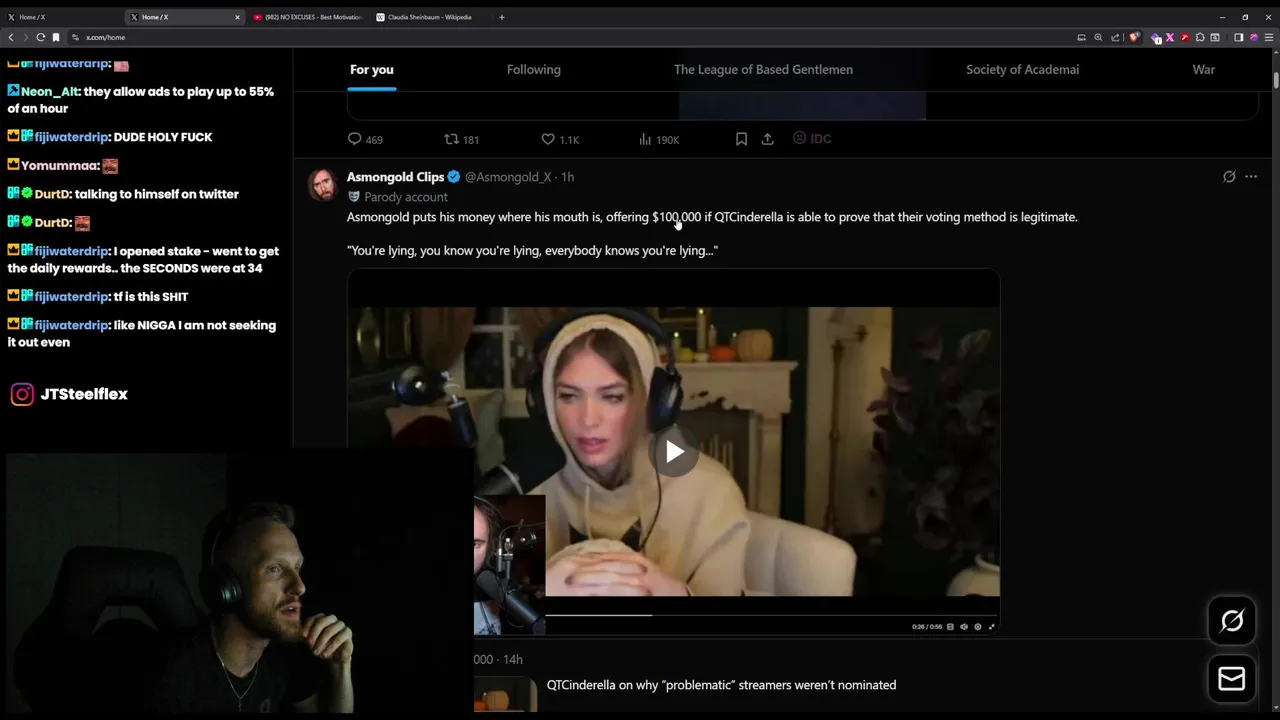
Task: Open the 14h timestamp of quoted post
Action: 513,659
